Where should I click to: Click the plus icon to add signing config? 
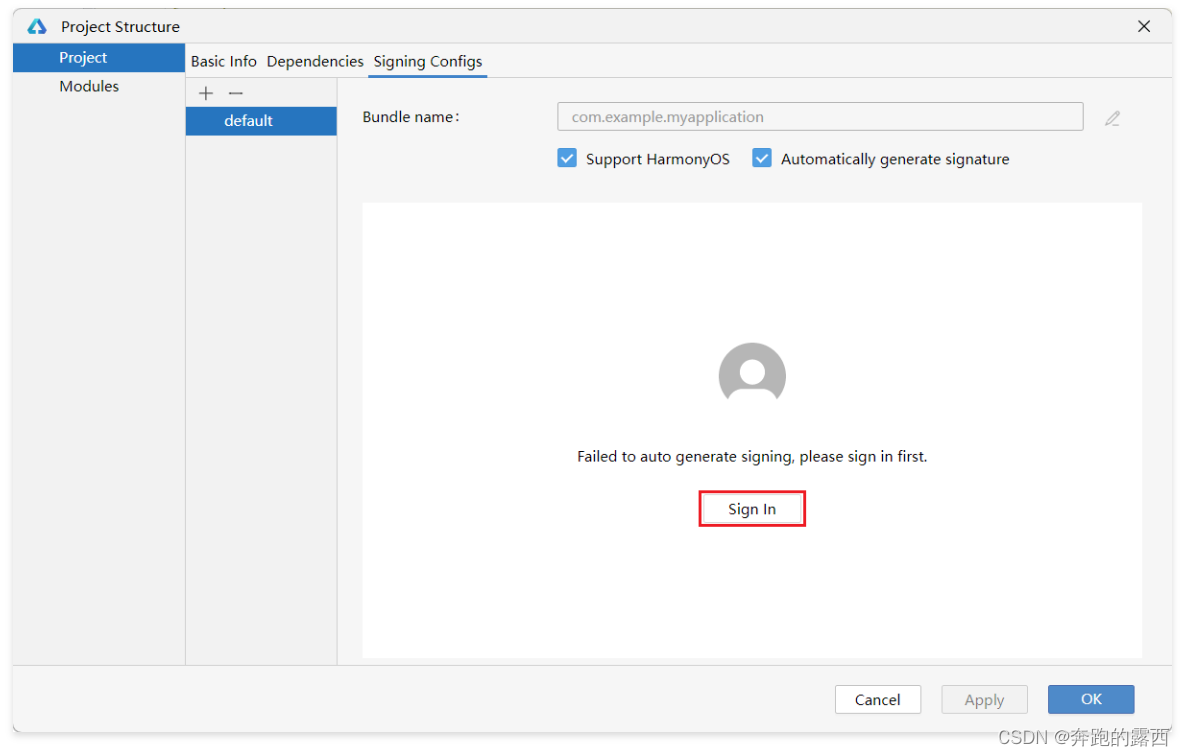point(206,93)
